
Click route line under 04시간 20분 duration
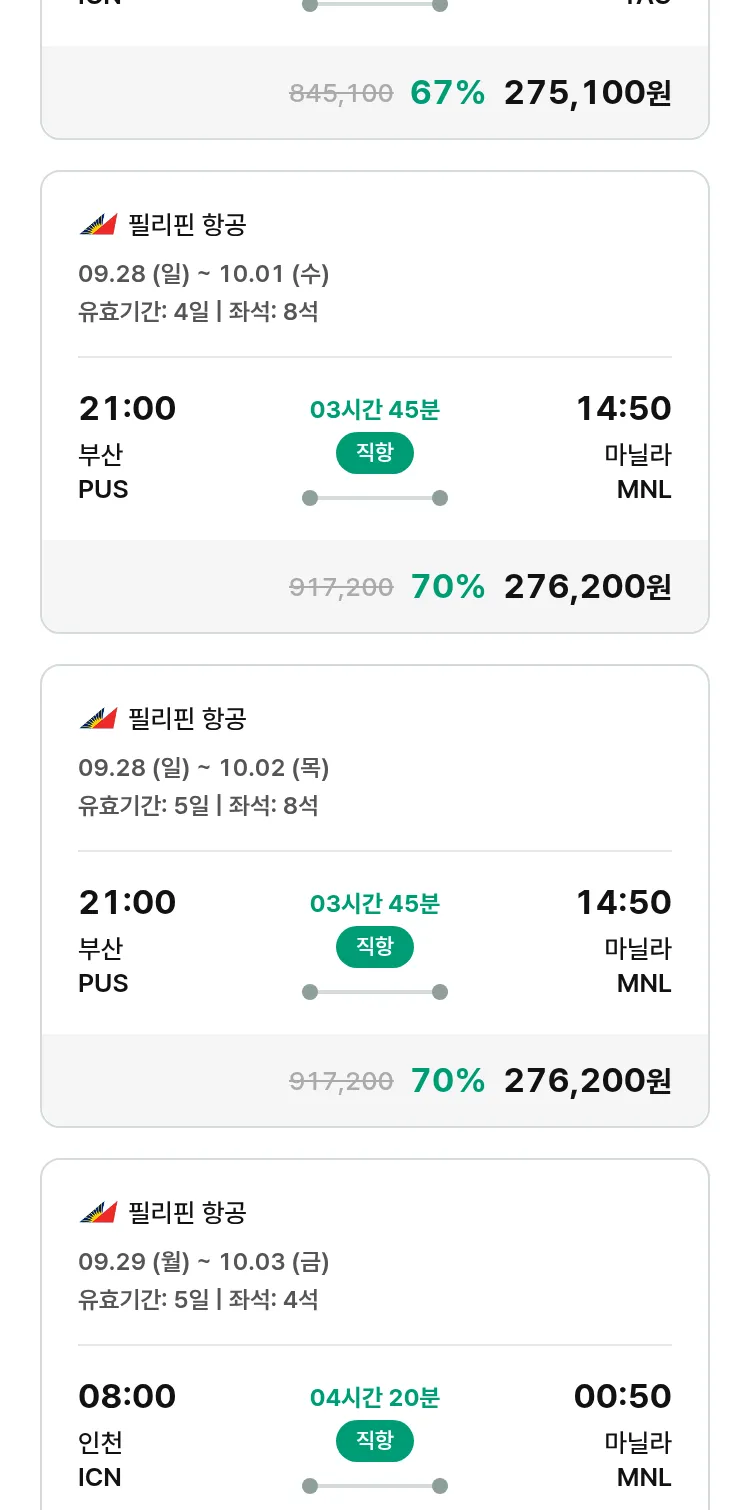[375, 1486]
